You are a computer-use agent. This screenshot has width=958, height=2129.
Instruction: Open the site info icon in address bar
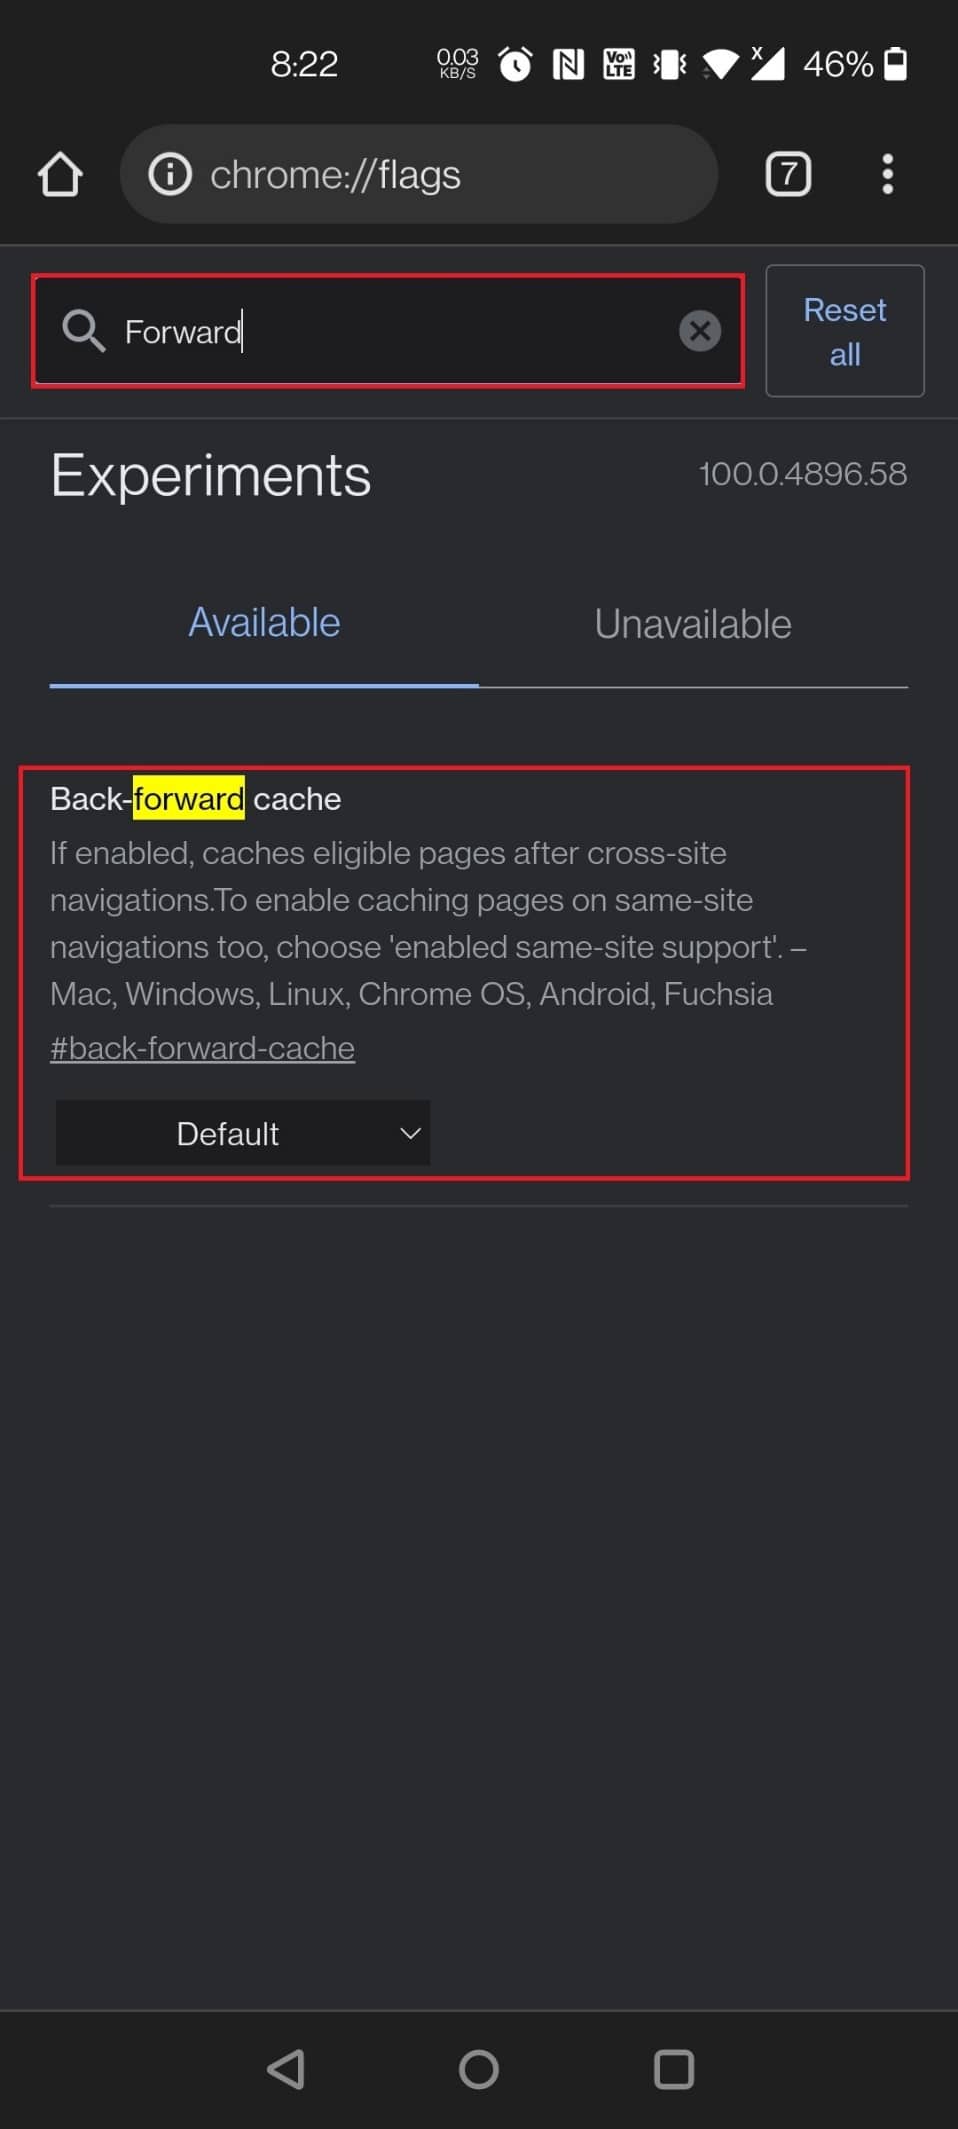(x=170, y=174)
